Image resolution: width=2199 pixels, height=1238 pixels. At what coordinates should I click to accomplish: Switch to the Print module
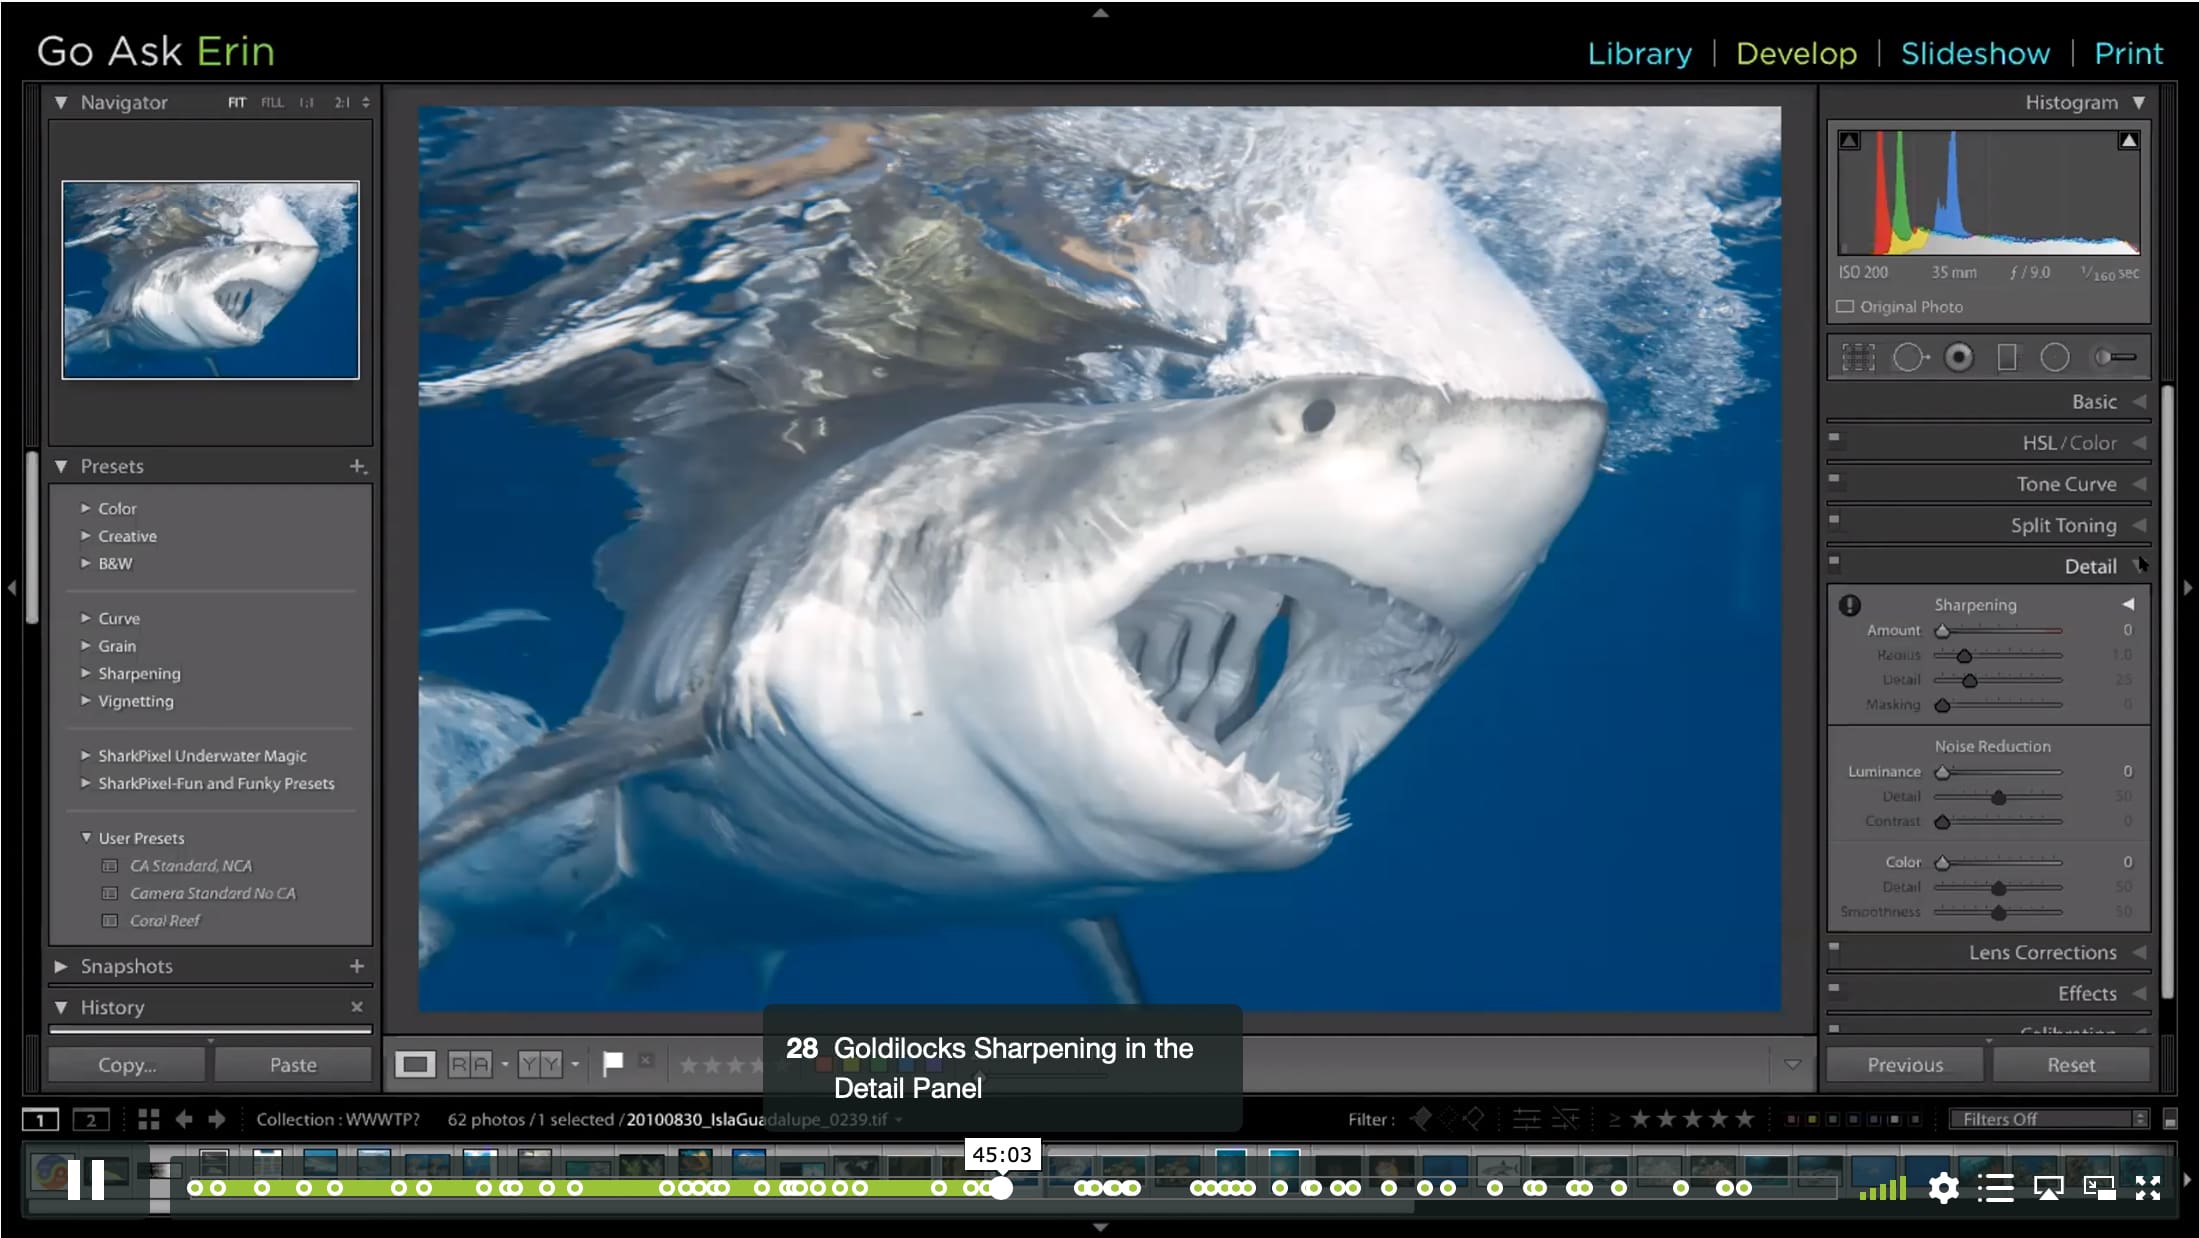click(2128, 53)
